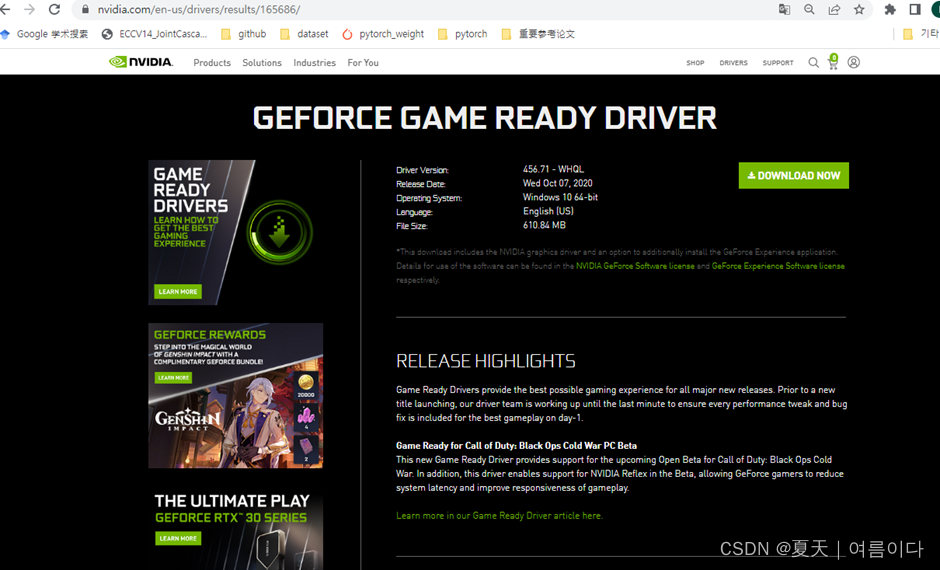Open the ECCV14_JointCasca bookmark

coord(155,34)
